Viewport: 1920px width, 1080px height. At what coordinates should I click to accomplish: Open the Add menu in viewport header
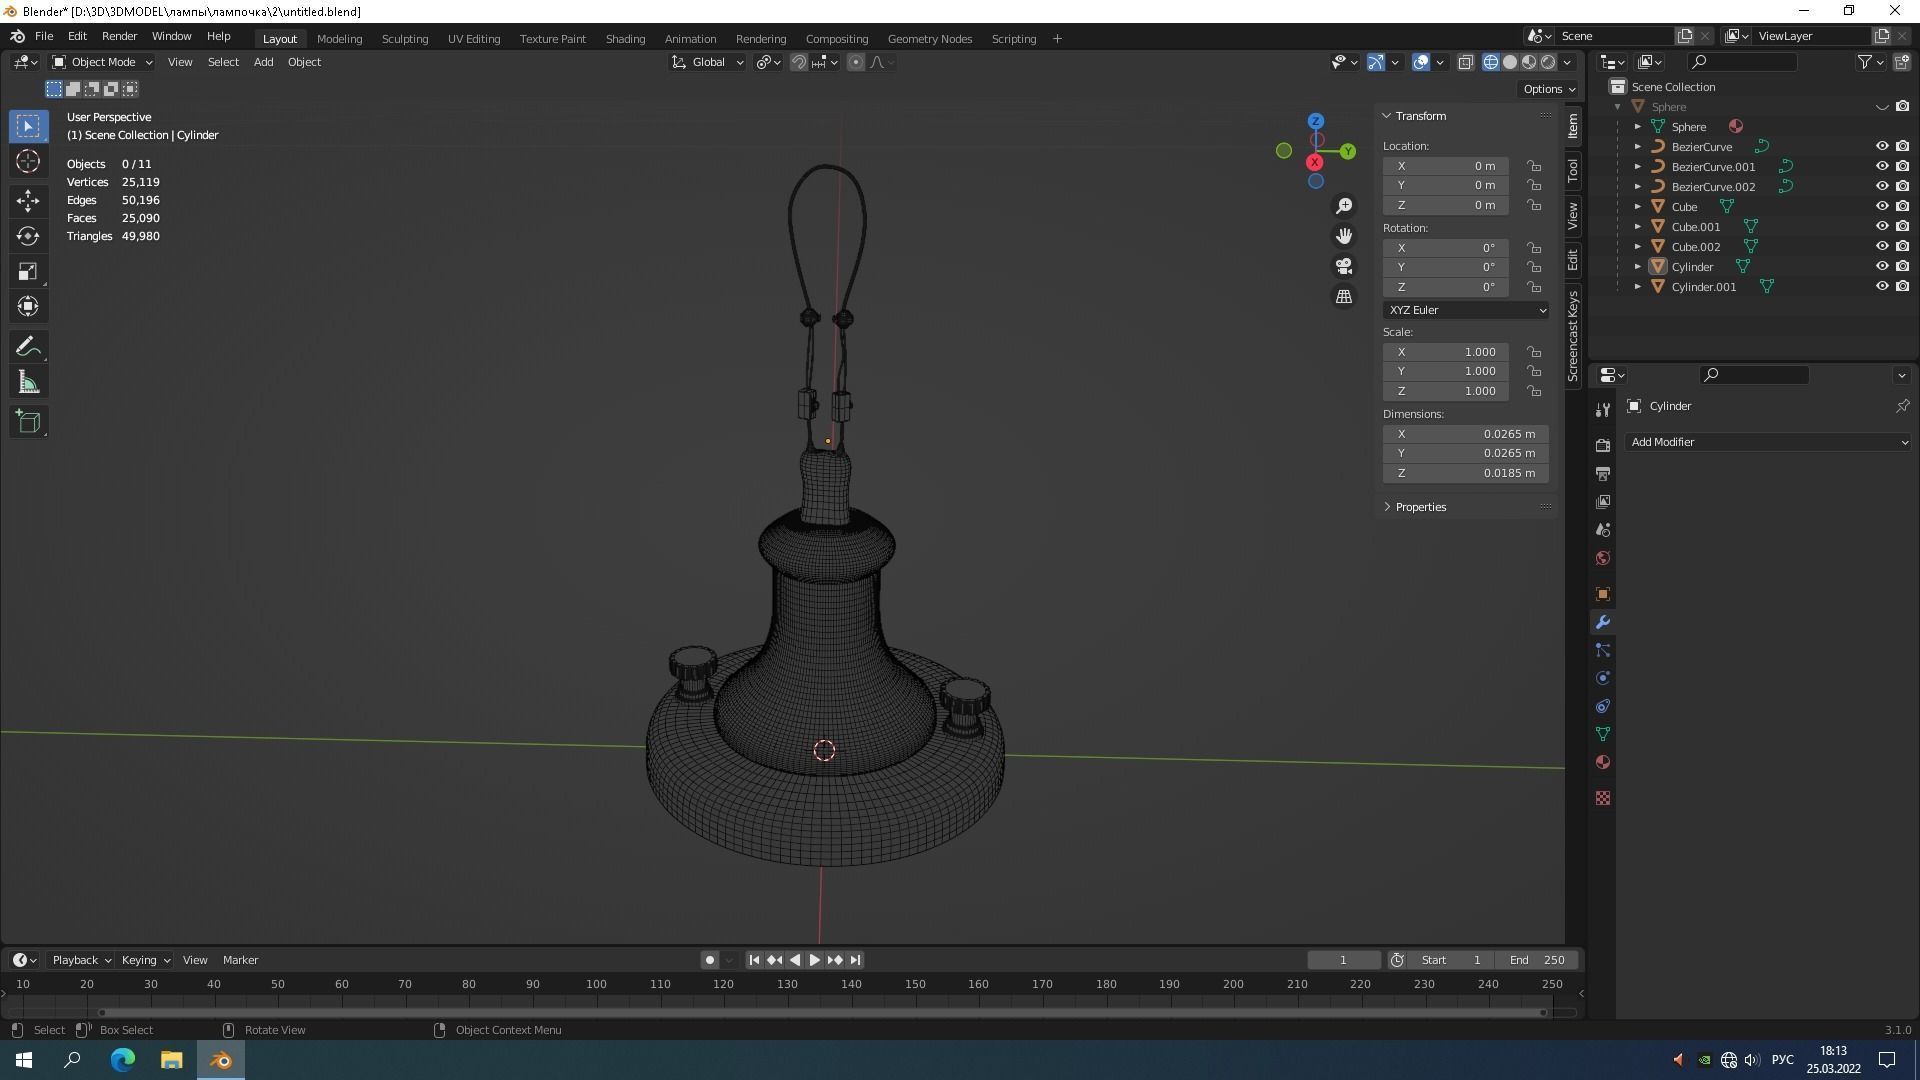click(x=263, y=62)
